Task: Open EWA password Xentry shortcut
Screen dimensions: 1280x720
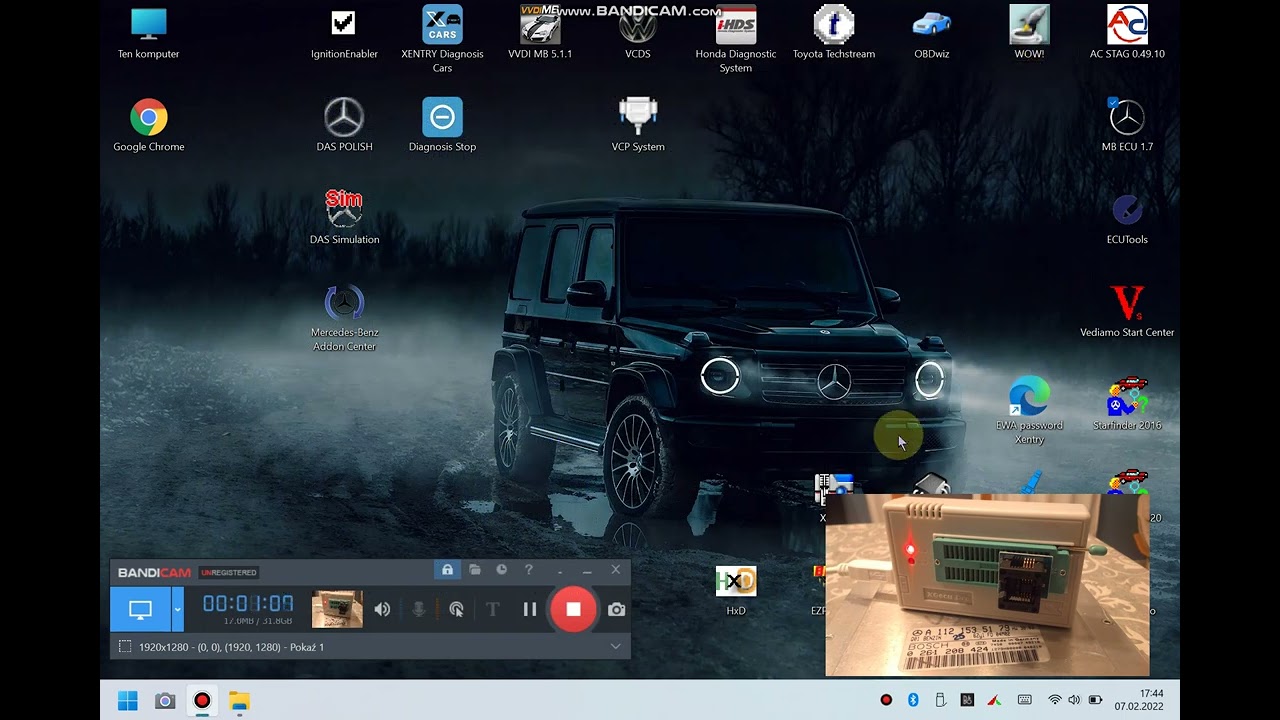Action: coord(1029,411)
